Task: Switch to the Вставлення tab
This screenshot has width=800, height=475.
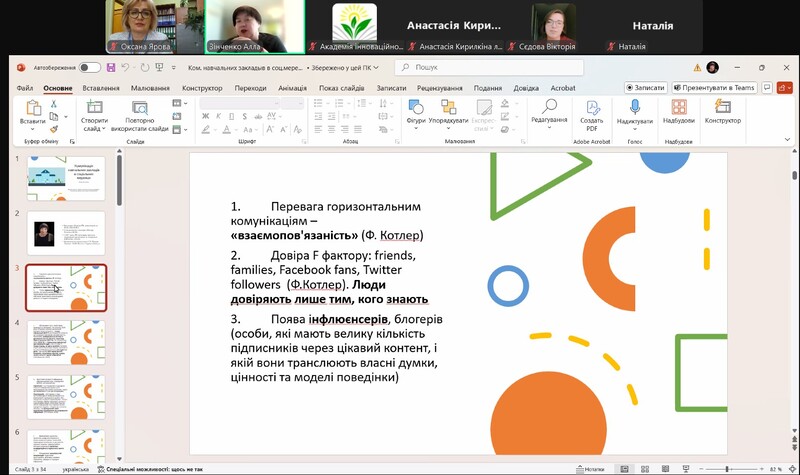Action: pos(101,88)
